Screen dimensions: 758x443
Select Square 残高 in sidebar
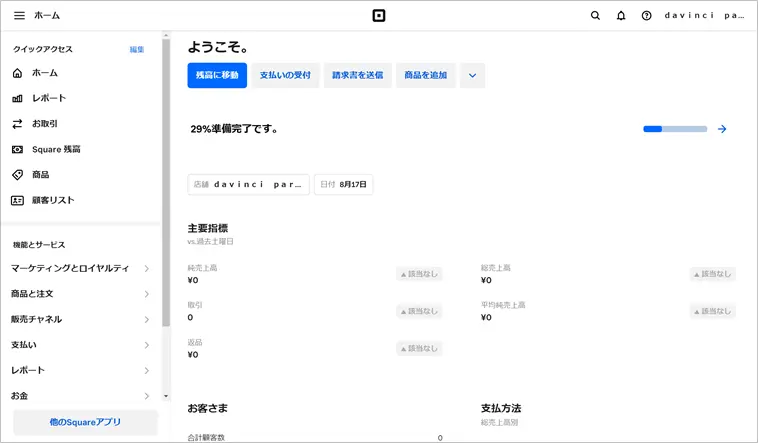(x=56, y=149)
